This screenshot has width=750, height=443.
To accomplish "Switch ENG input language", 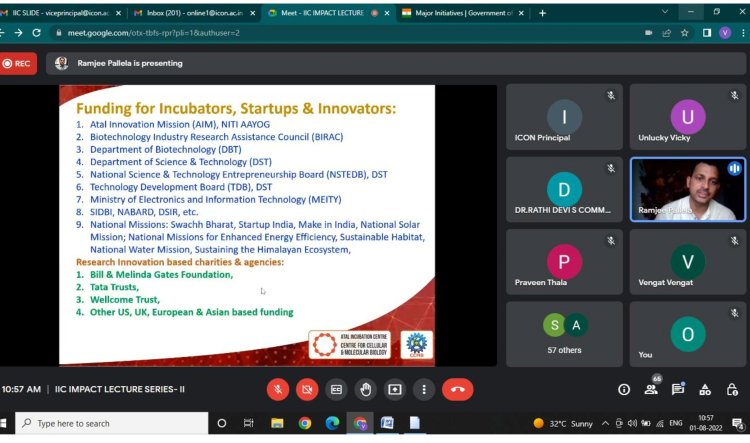I will pyautogui.click(x=676, y=423).
